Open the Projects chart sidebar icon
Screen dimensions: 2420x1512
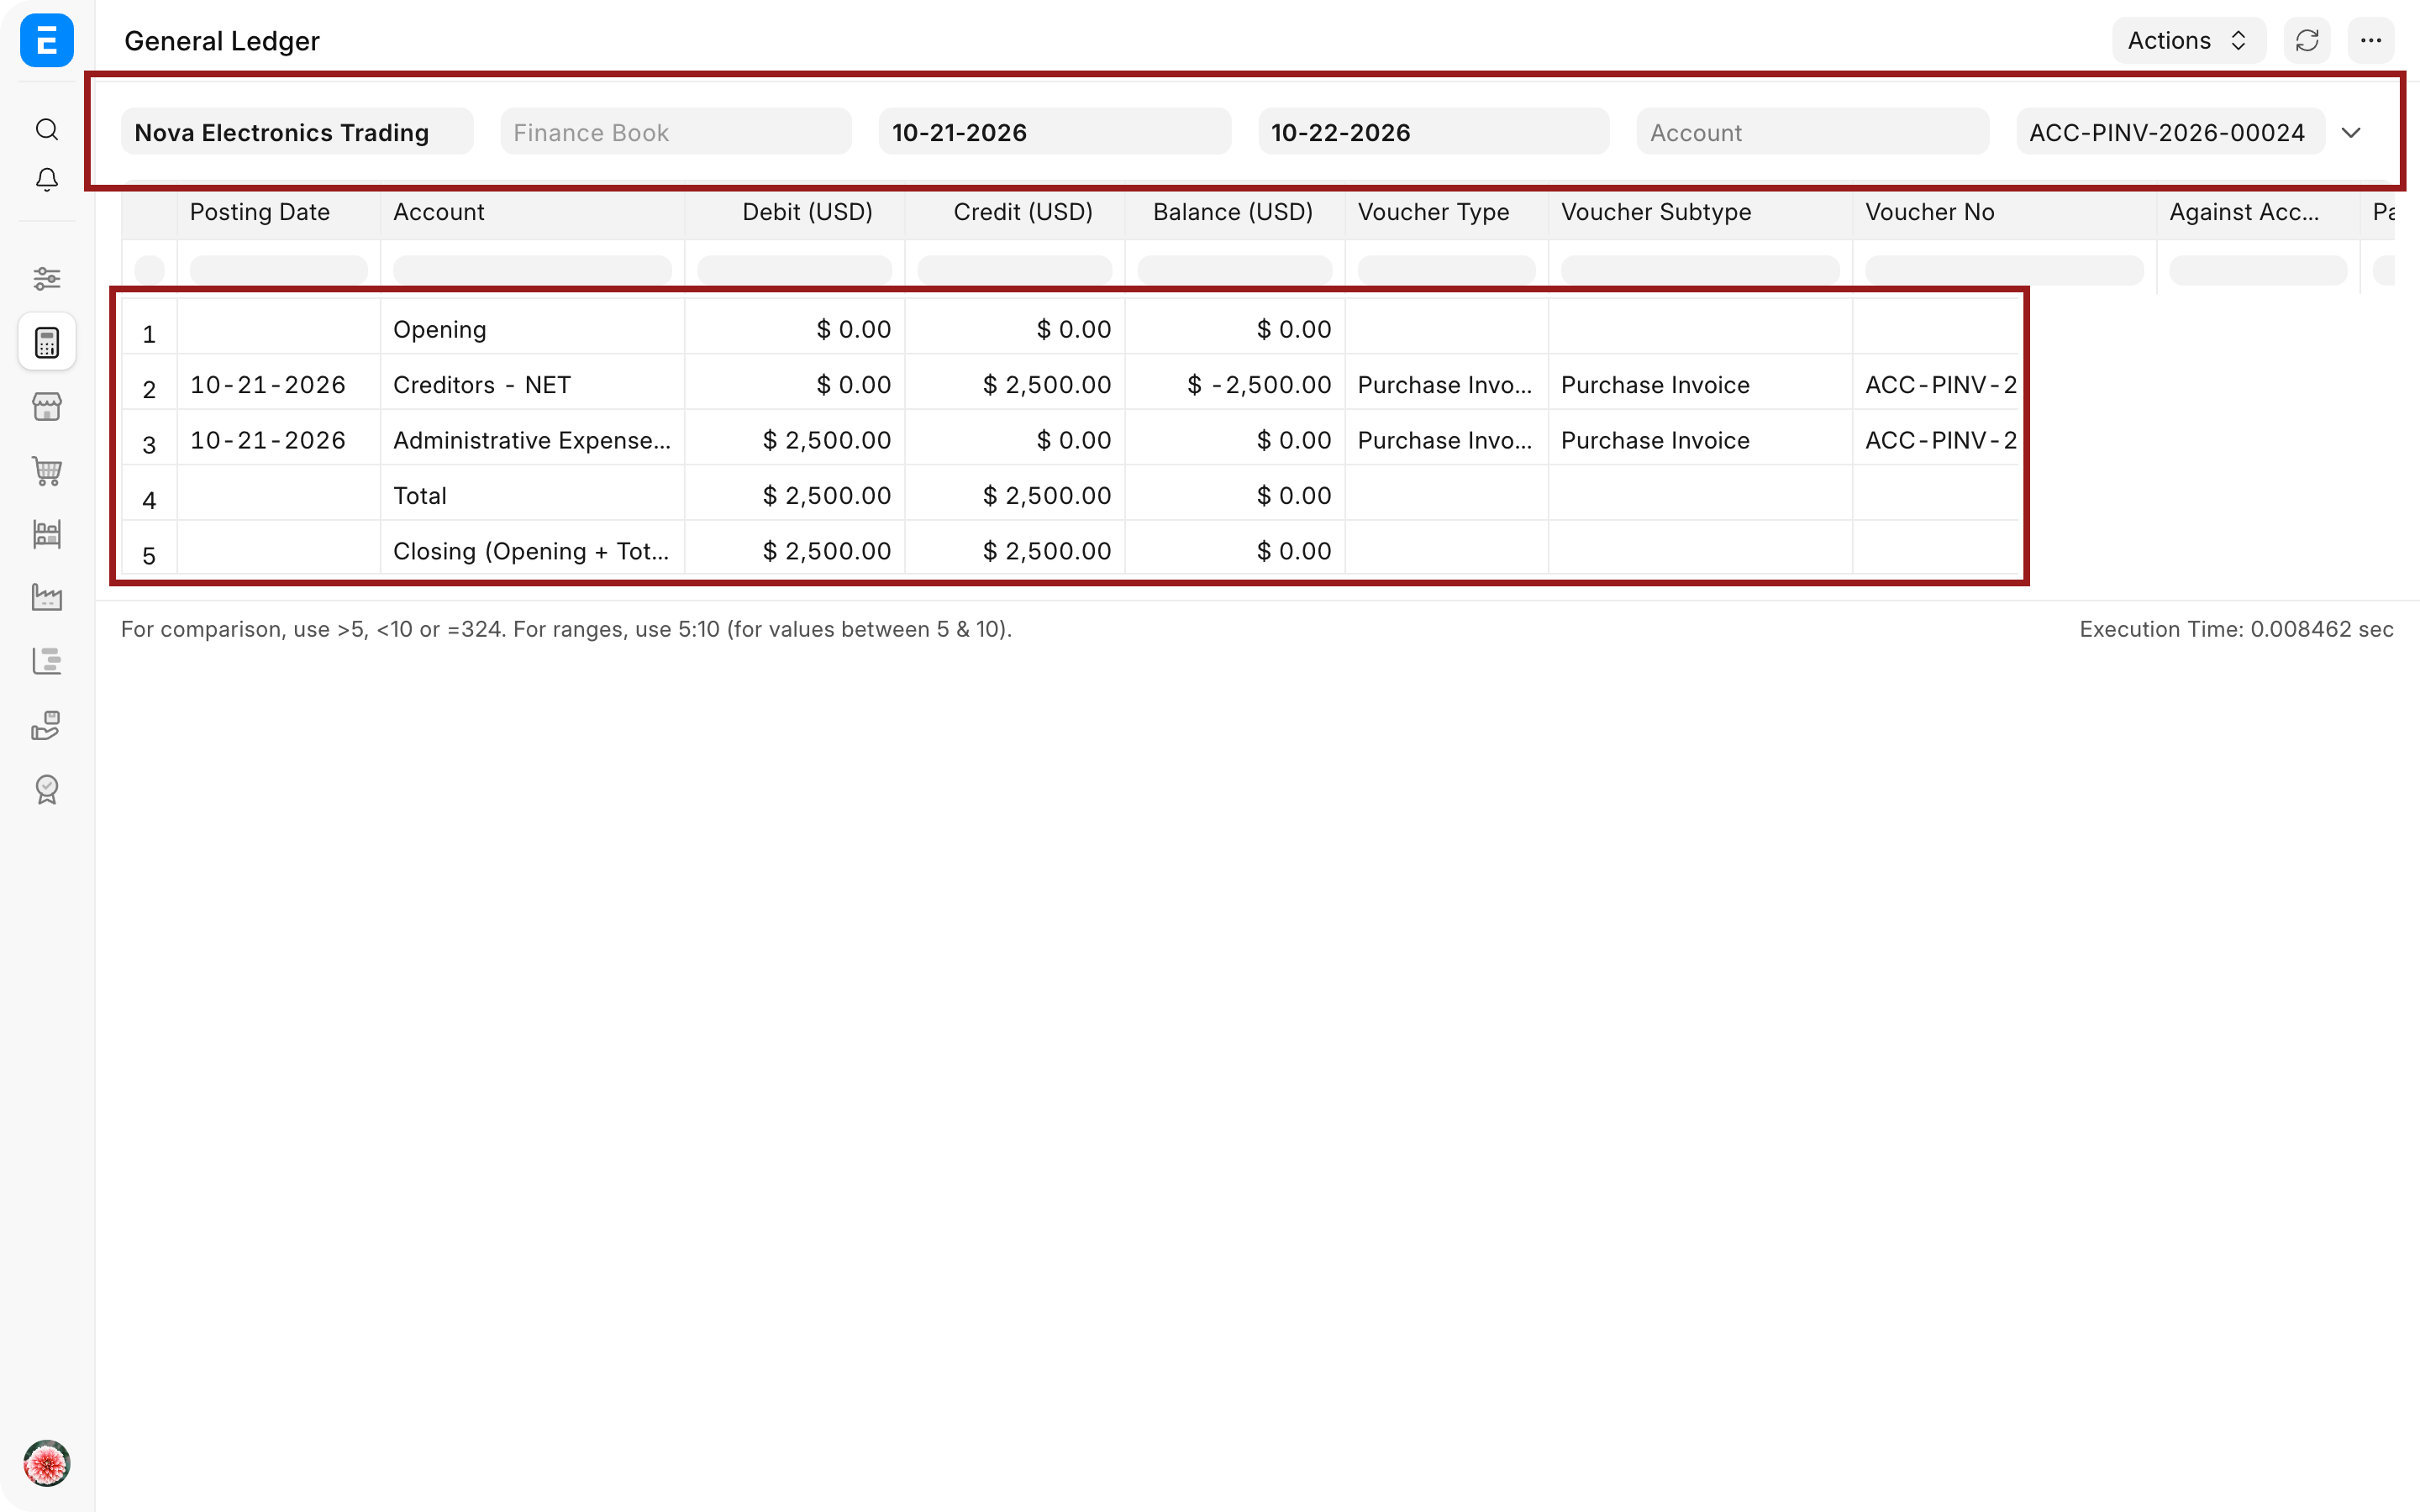click(x=46, y=661)
